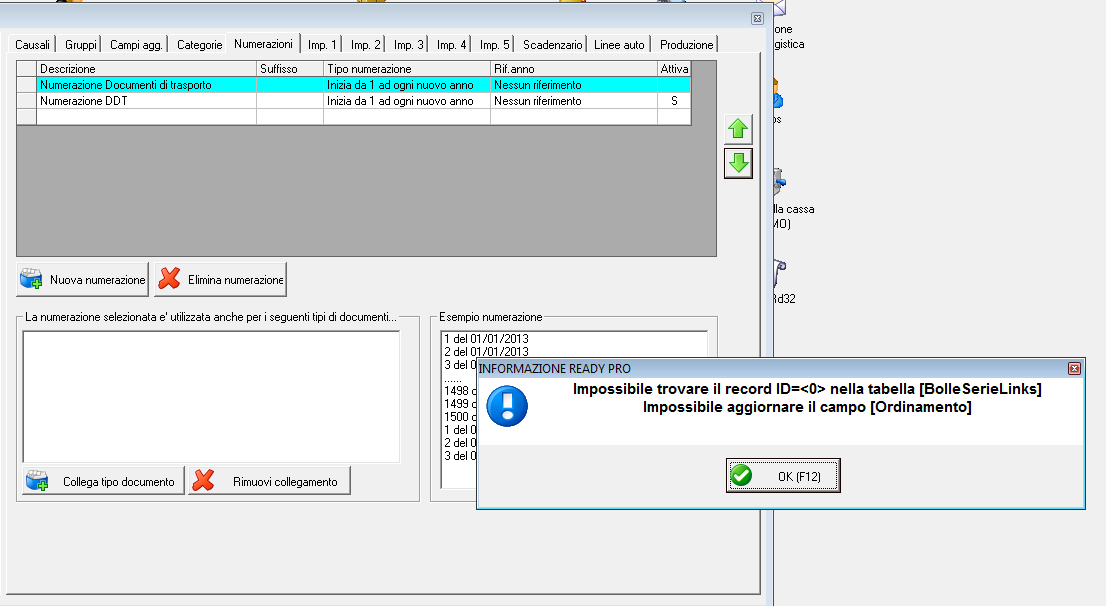Open the Imp. 3 tab
Viewport: 1106px width, 606px height.
[408, 44]
